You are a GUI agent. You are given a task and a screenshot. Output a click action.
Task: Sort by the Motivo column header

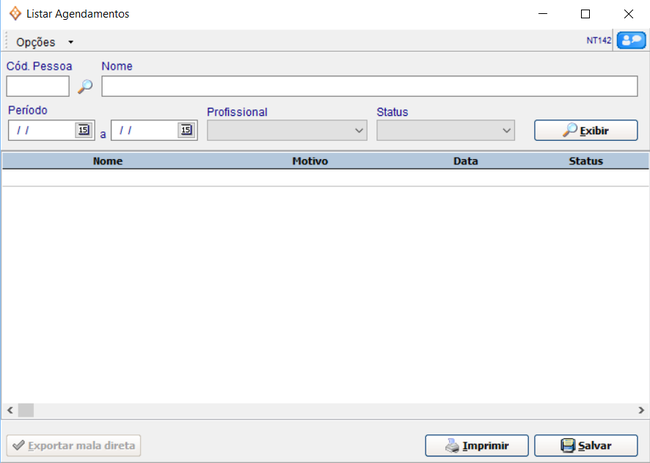click(x=310, y=160)
